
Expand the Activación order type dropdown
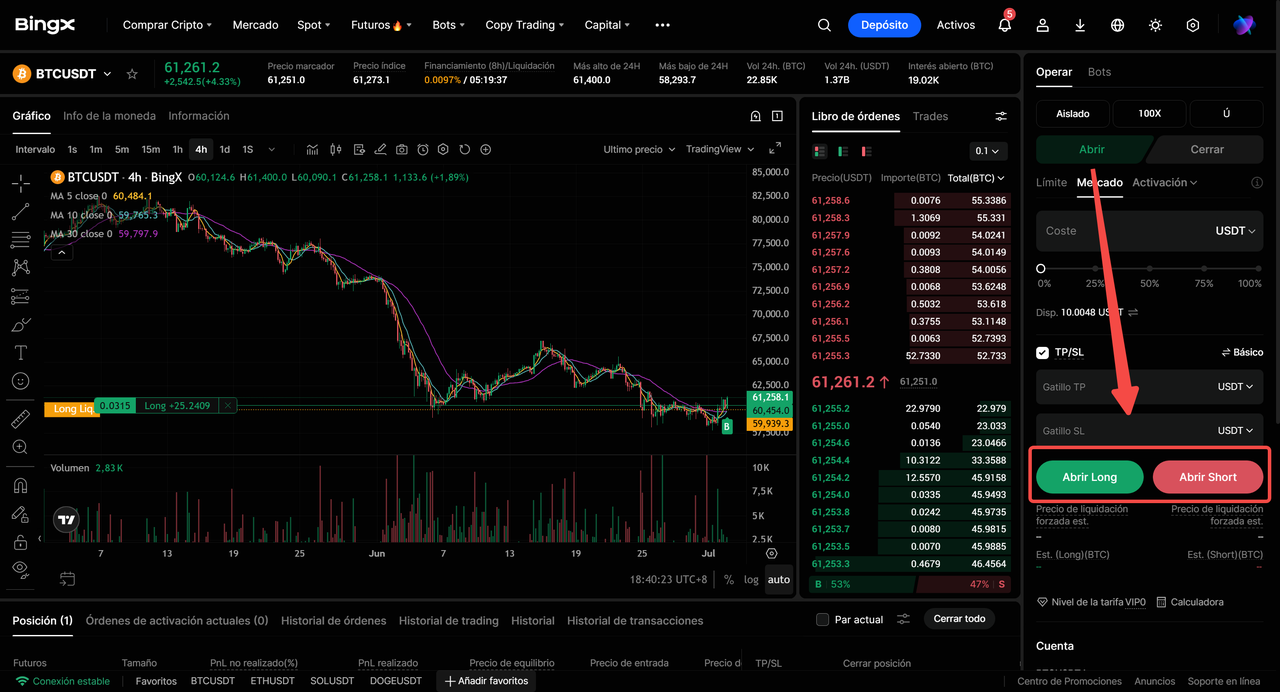[1165, 182]
